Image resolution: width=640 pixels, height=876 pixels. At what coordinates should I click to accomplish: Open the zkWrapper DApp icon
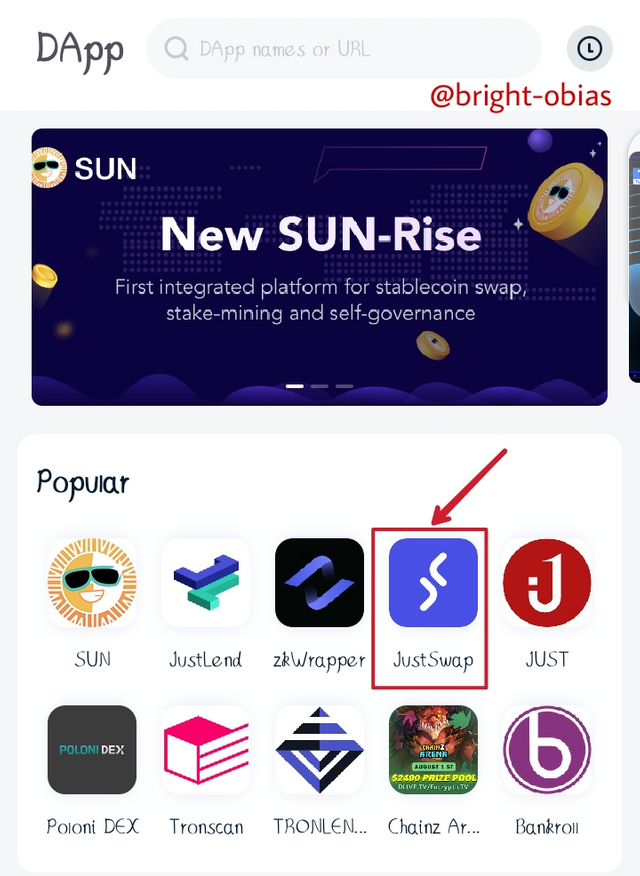319,583
